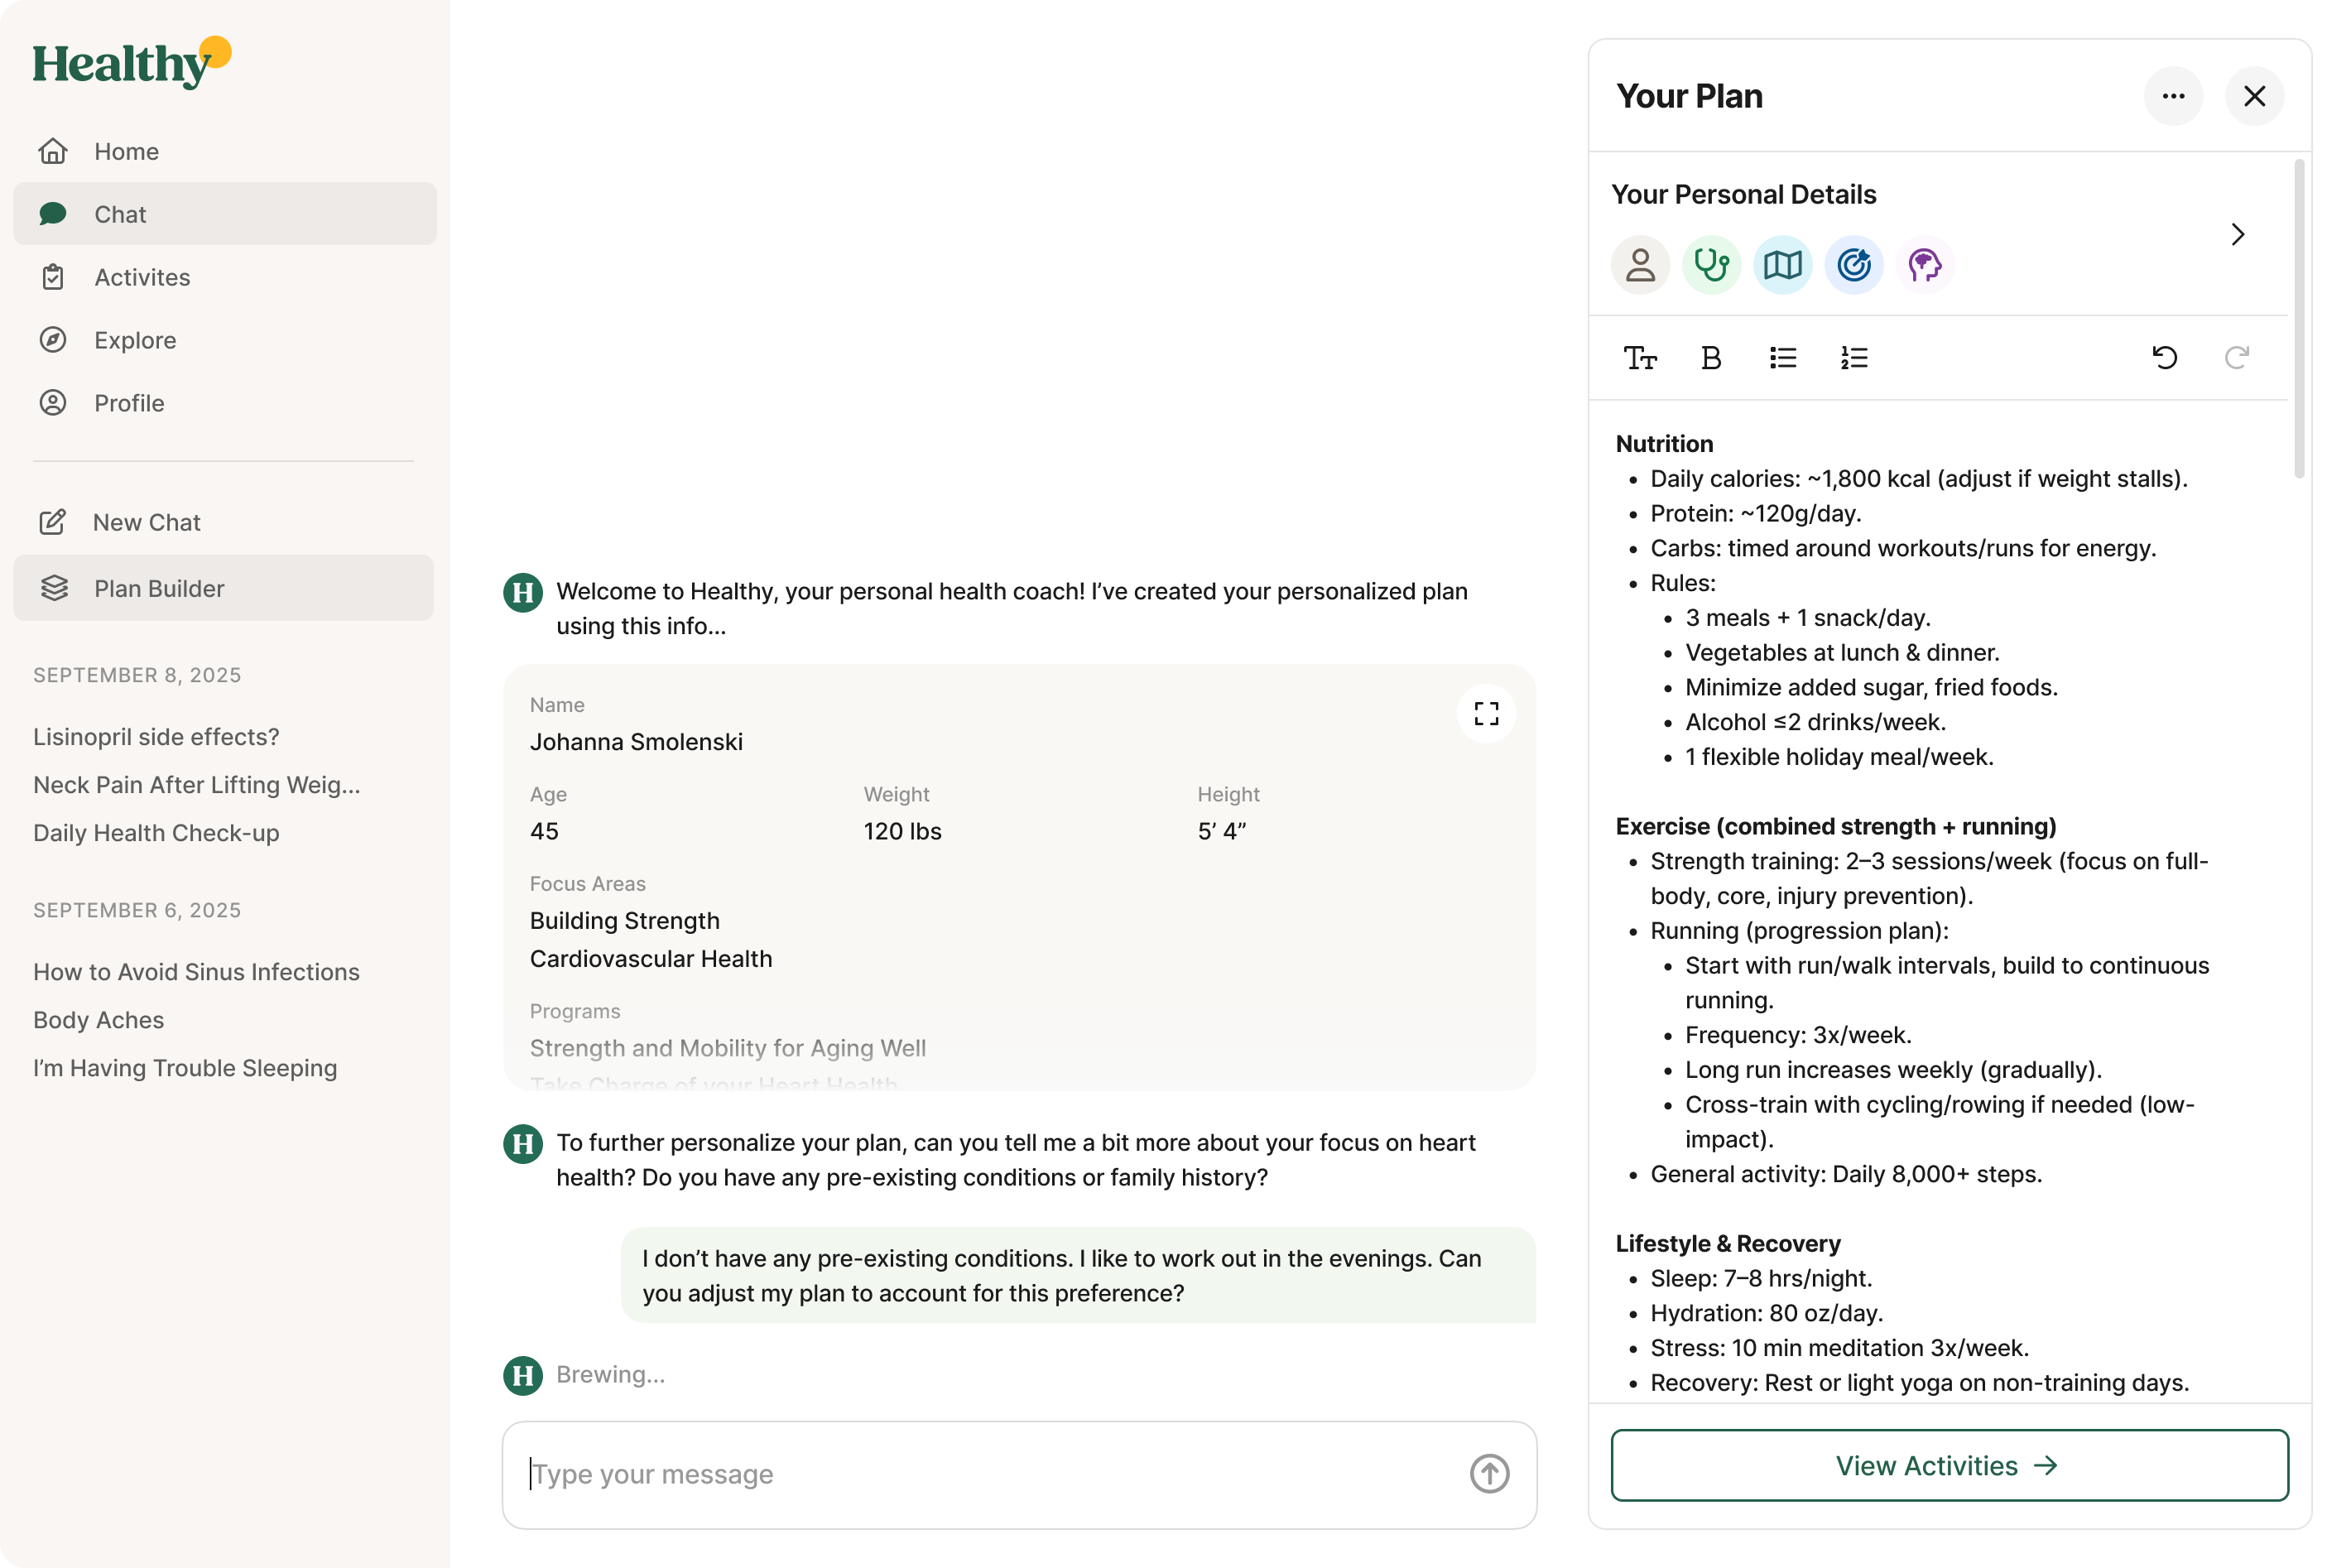The width and height of the screenshot is (2351, 1568).
Task: Open Explore from the sidebar
Action: (225, 340)
